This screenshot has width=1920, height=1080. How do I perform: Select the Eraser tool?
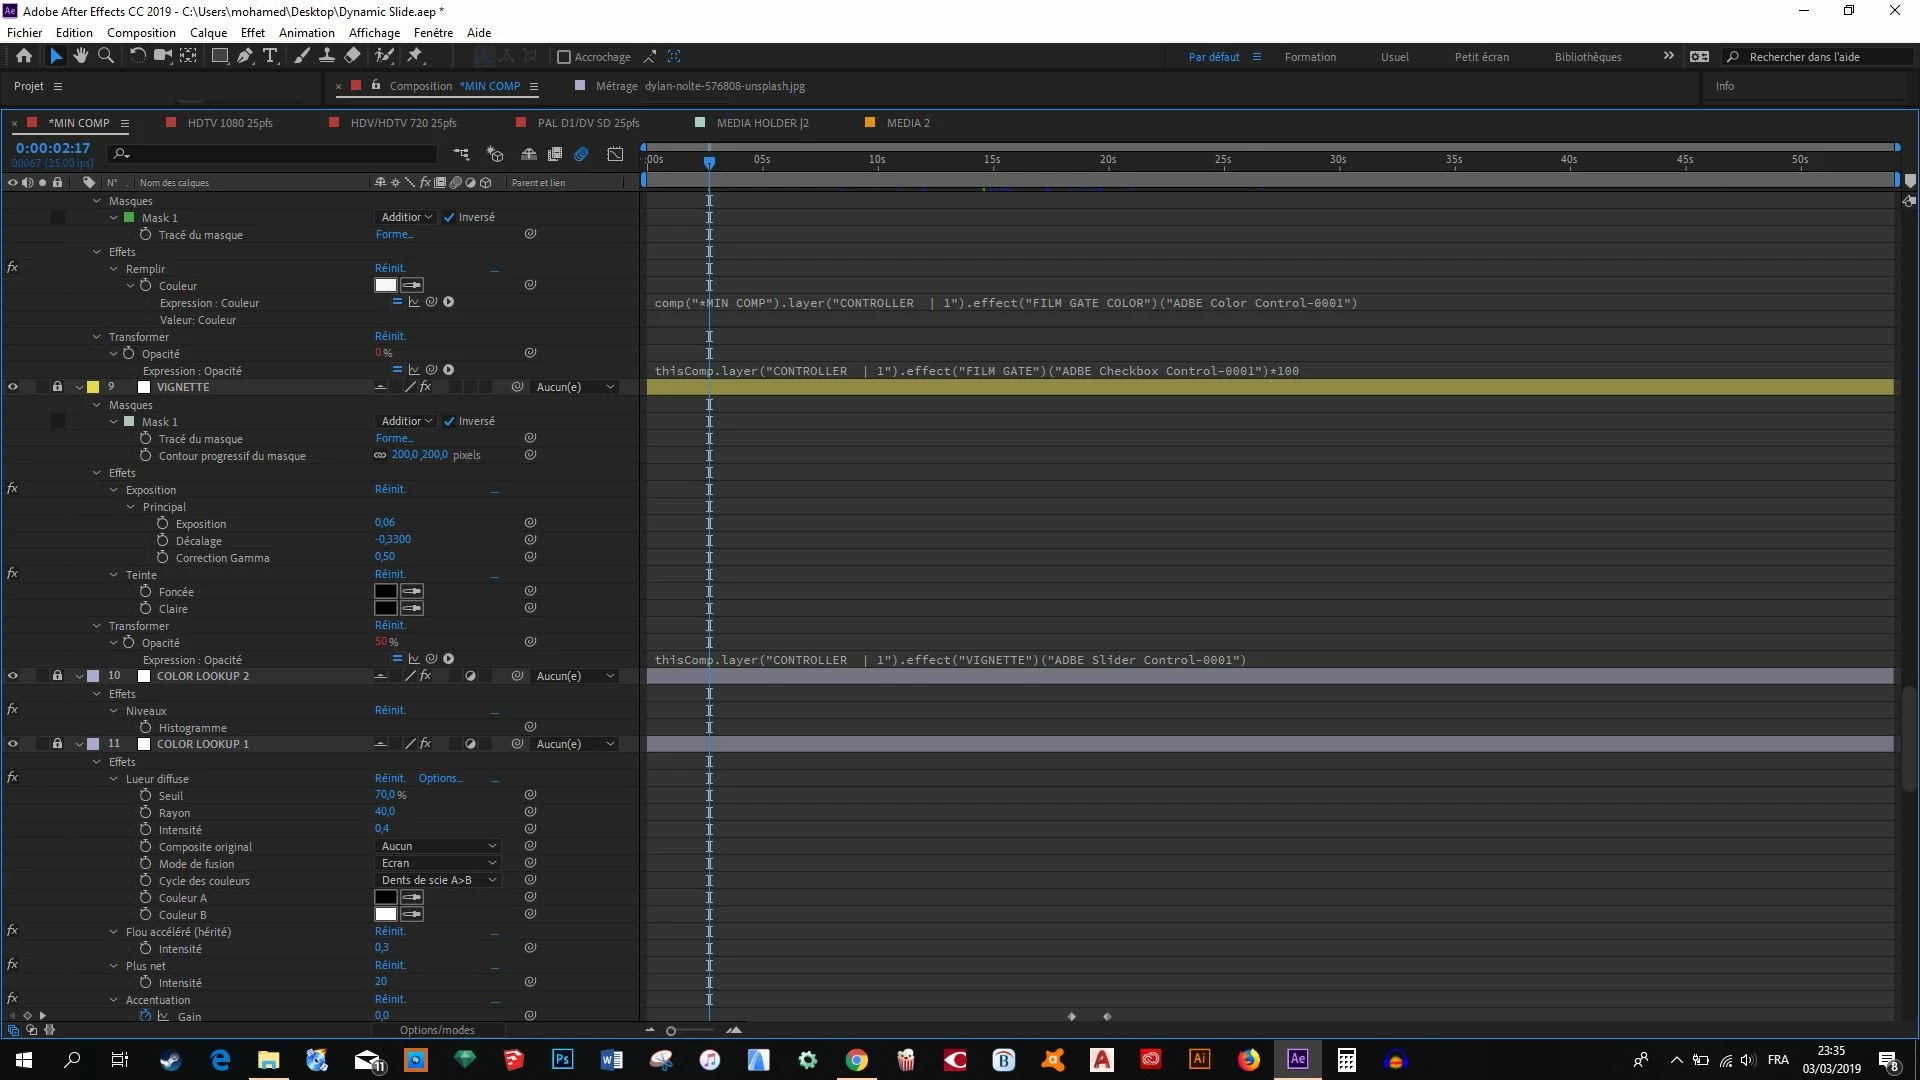tap(353, 56)
